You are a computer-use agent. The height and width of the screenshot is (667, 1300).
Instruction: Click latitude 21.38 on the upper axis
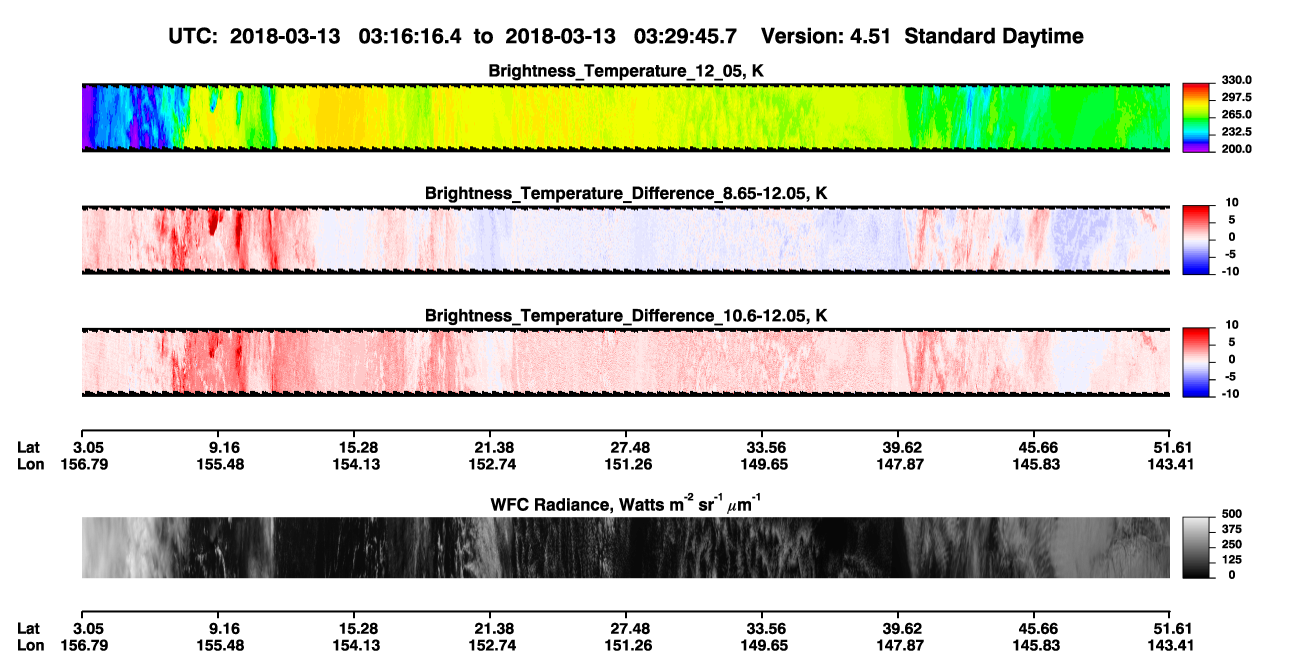point(494,448)
